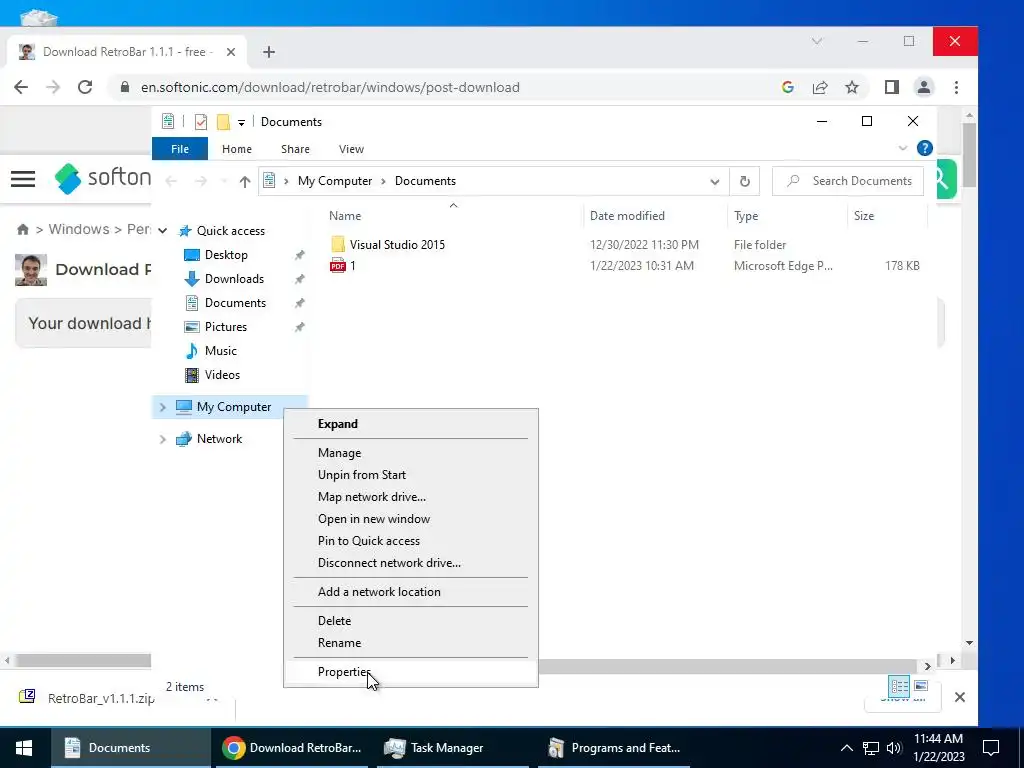The width and height of the screenshot is (1024, 768).
Task: Click the new folder quick-access icon
Action: coord(223,122)
